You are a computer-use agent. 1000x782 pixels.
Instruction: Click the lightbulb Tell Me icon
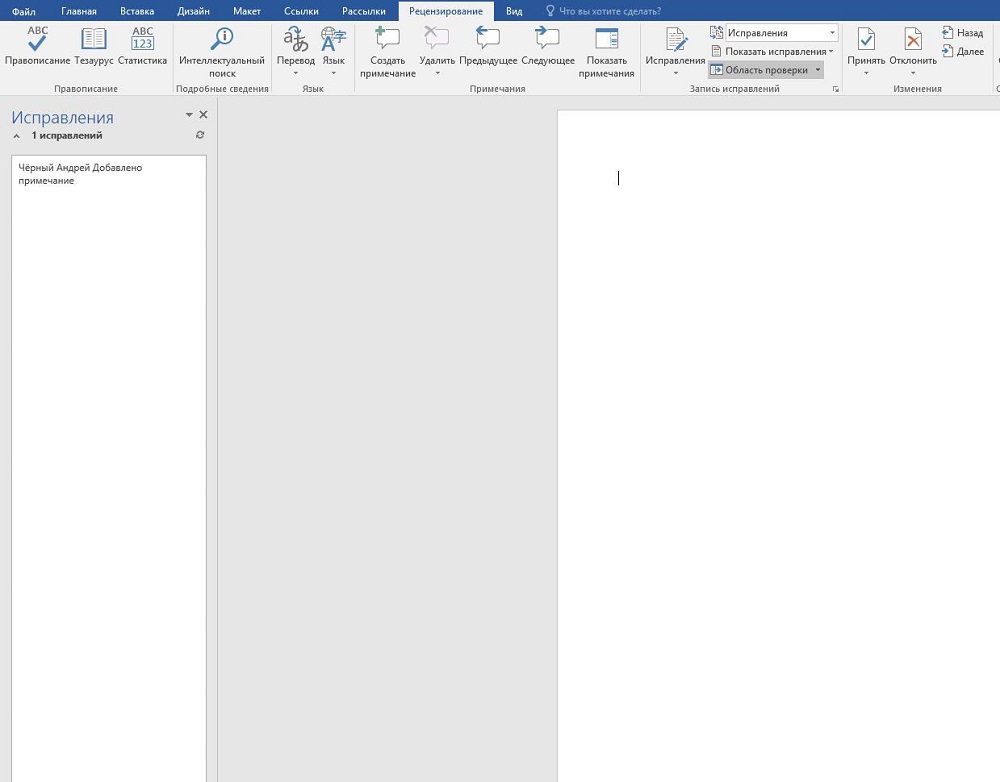[550, 11]
